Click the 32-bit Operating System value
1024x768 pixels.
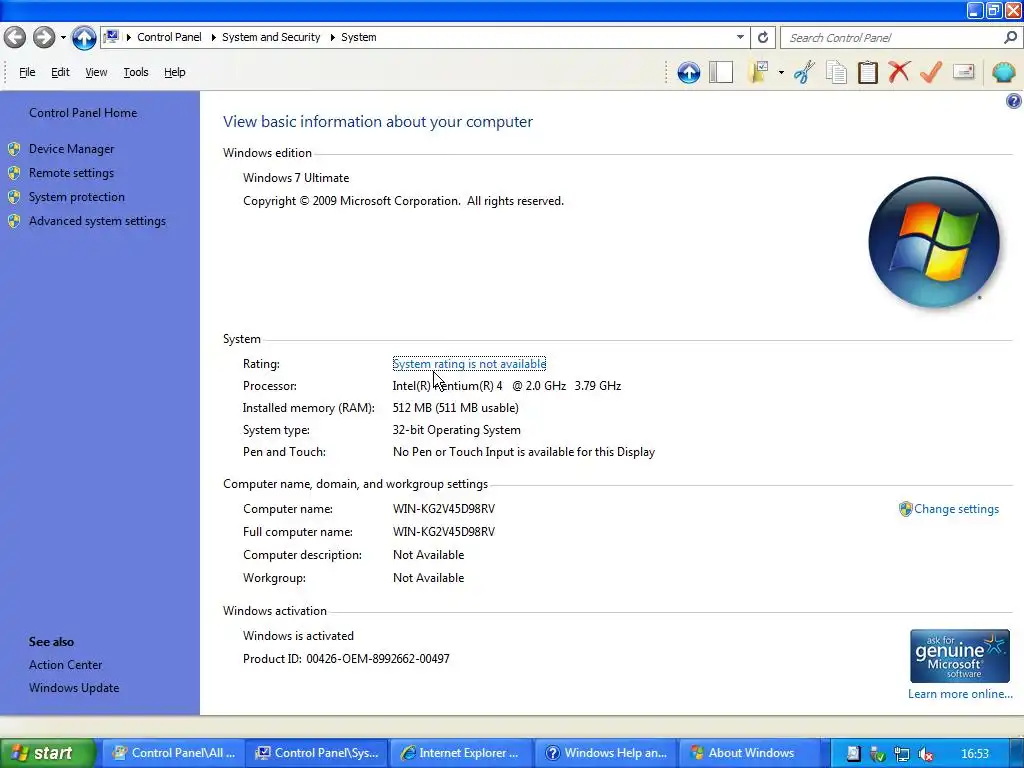(x=456, y=430)
